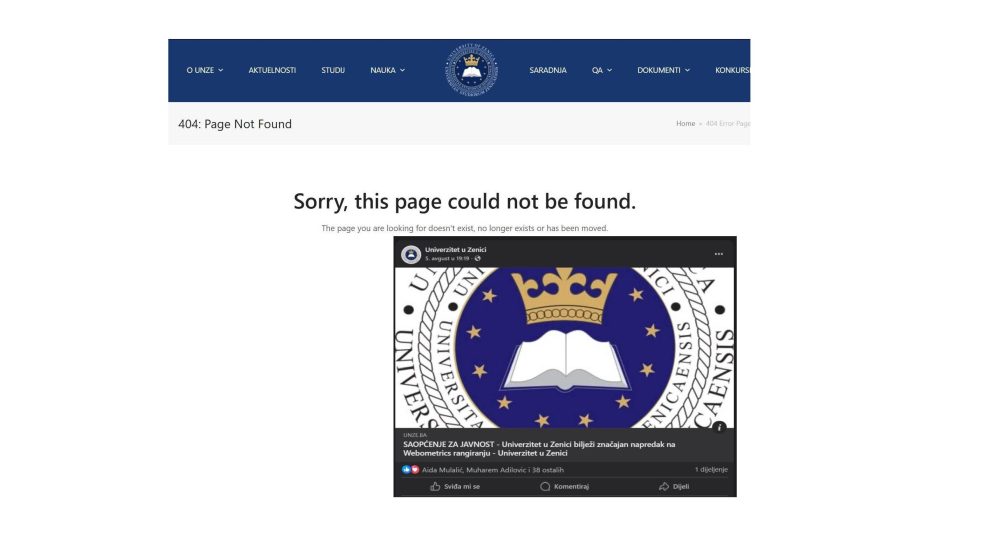The width and height of the screenshot is (990, 556).
Task: Open the STUDIJ menu item
Action: (333, 70)
